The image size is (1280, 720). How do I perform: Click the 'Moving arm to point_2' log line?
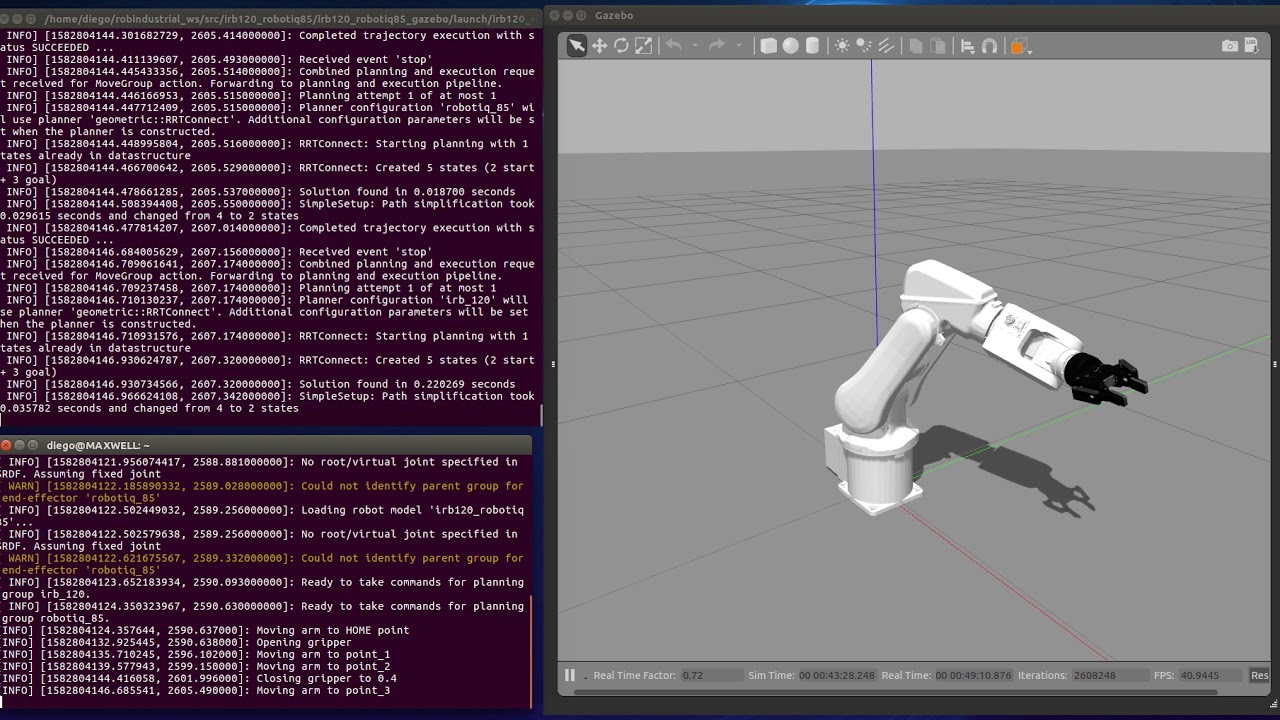[x=196, y=666]
